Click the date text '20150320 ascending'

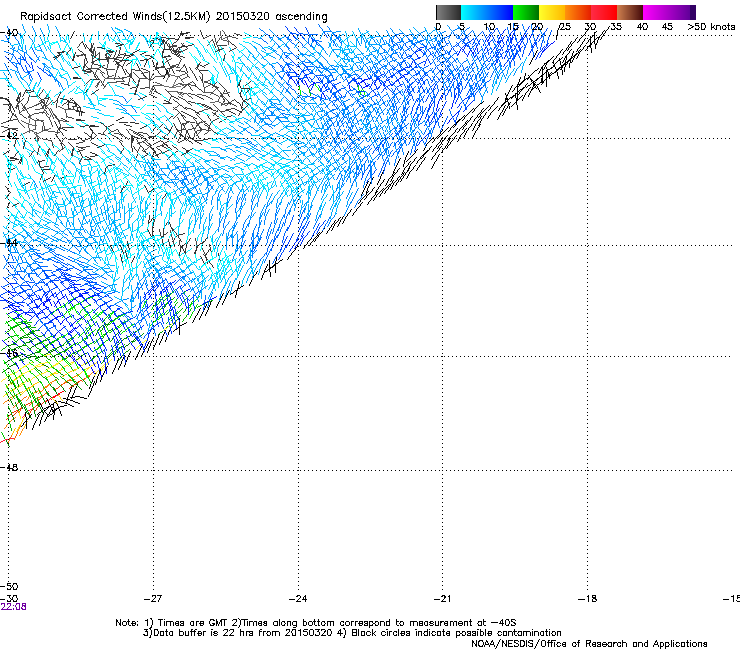[271, 16]
